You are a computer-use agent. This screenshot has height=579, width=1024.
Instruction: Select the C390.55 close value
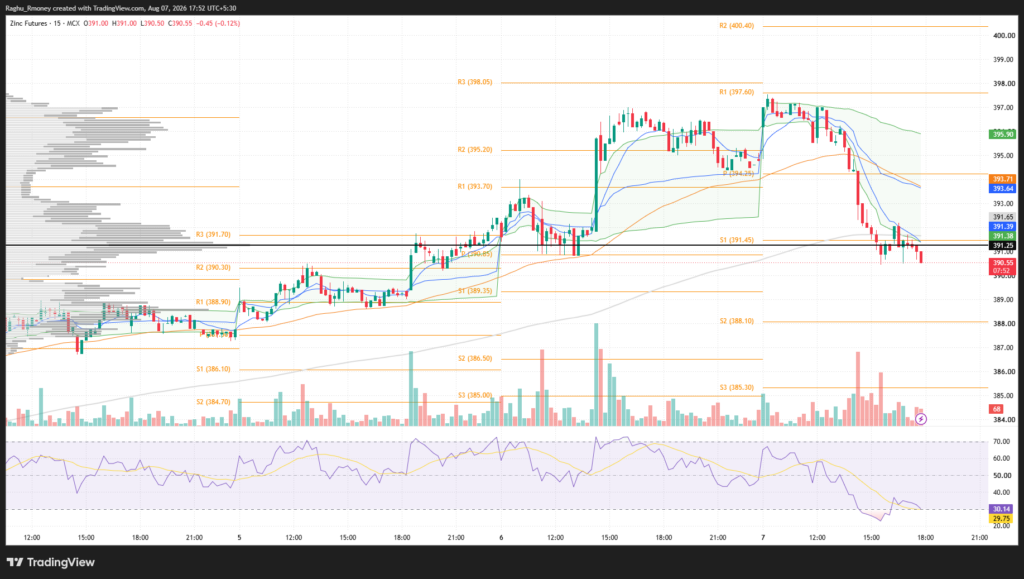pos(180,23)
